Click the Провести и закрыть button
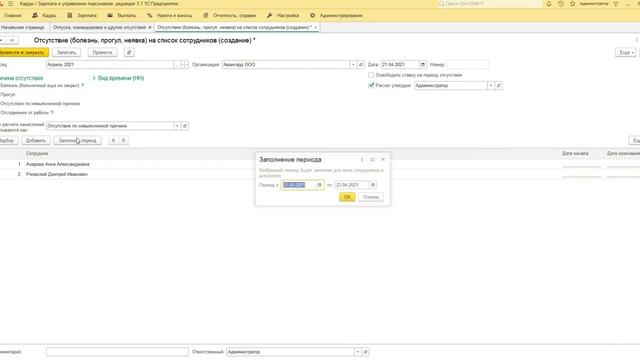 click(x=23, y=53)
